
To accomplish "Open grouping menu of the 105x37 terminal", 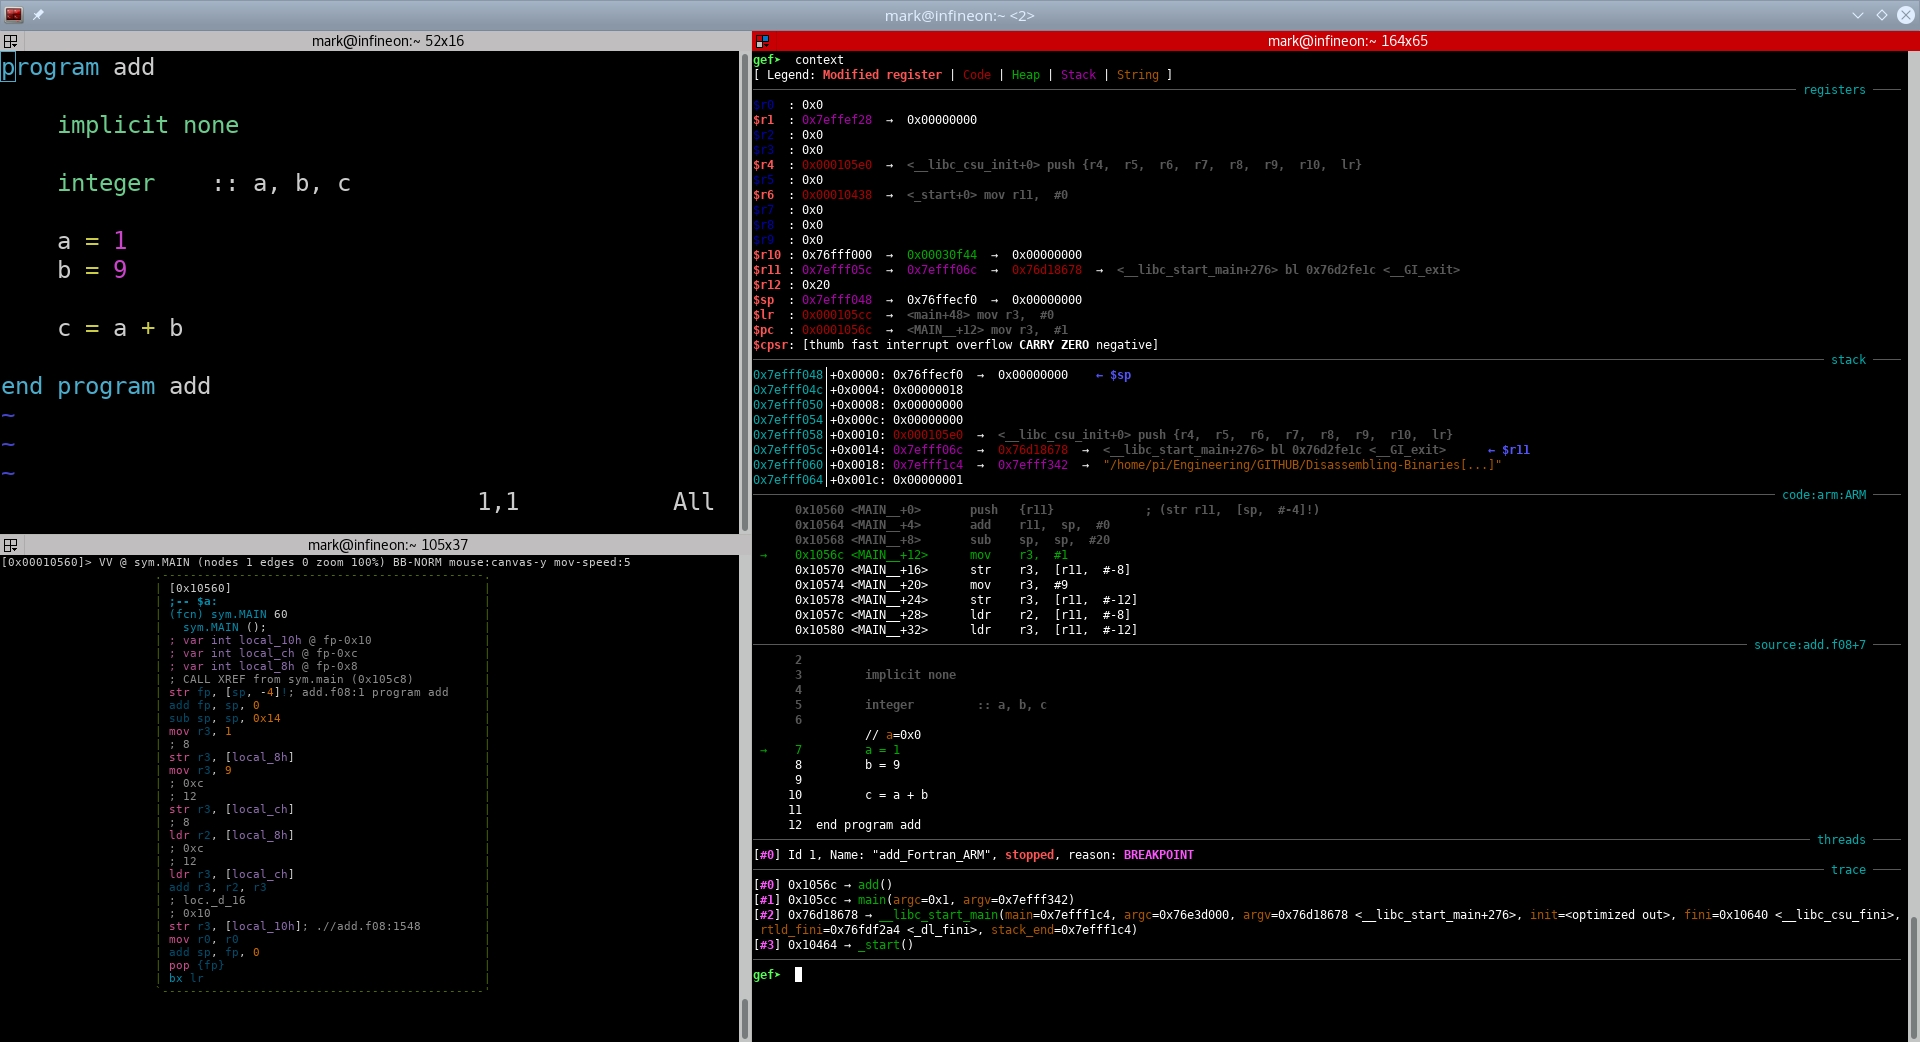I will 11,545.
